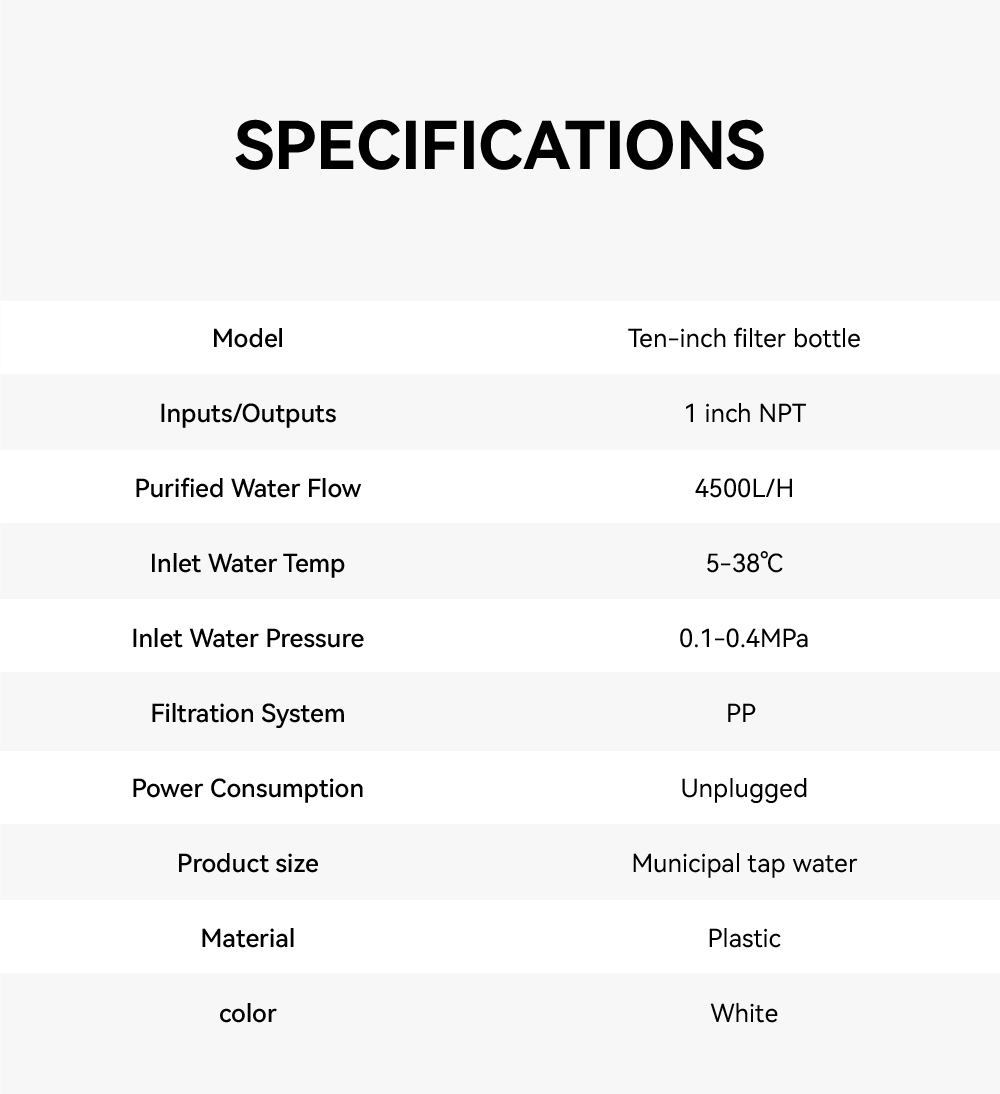Click the Inputs/Outputs label

(248, 414)
